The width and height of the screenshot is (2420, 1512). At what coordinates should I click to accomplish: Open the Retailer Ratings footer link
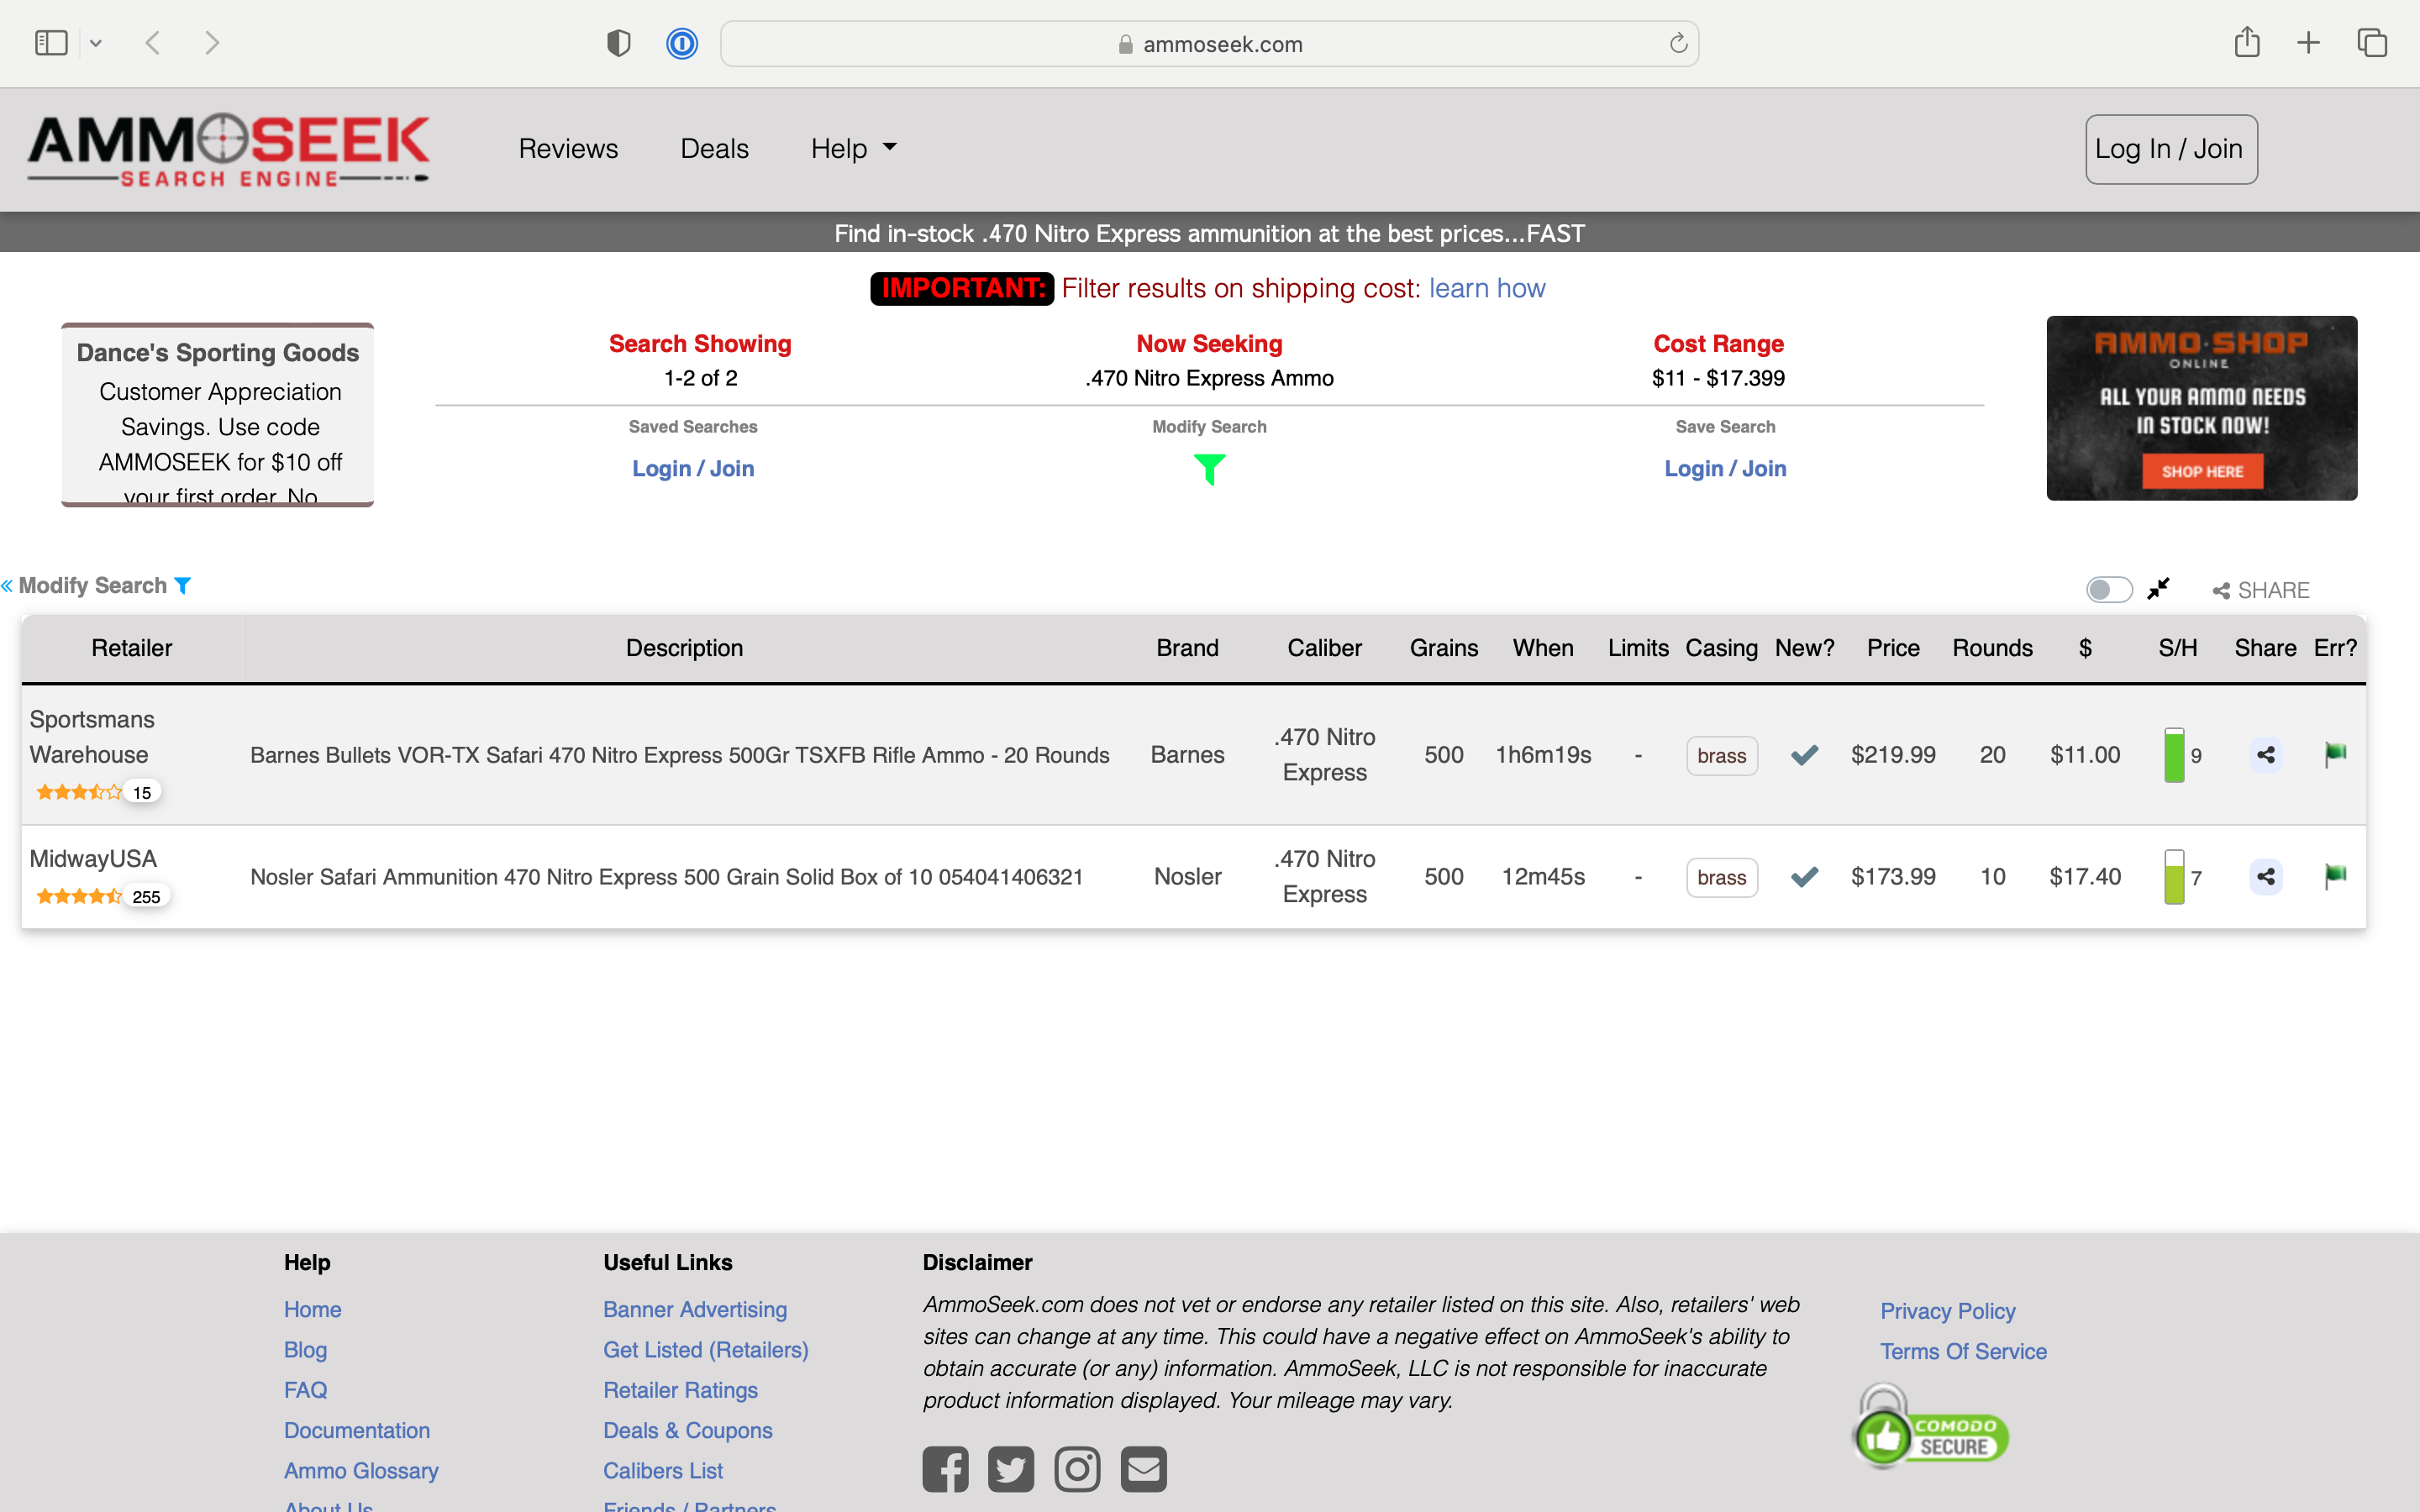(x=680, y=1390)
